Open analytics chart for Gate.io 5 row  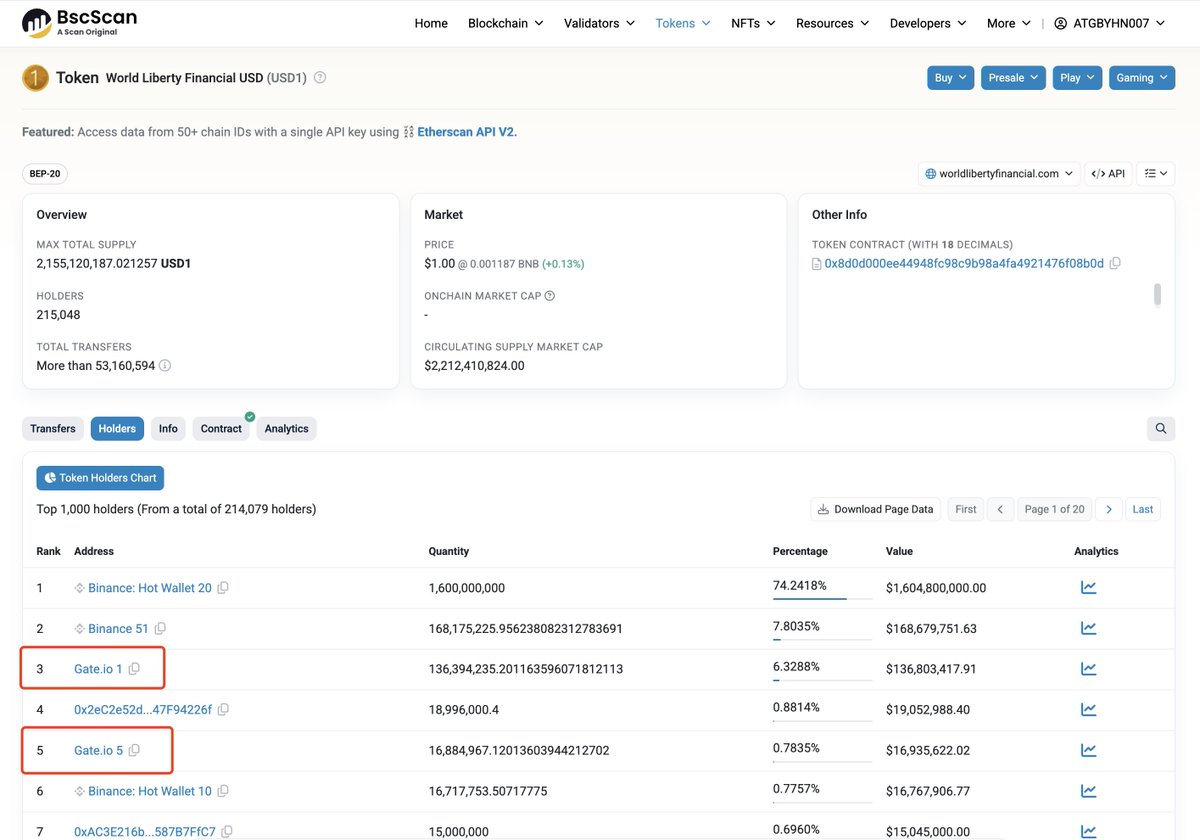[x=1088, y=750]
